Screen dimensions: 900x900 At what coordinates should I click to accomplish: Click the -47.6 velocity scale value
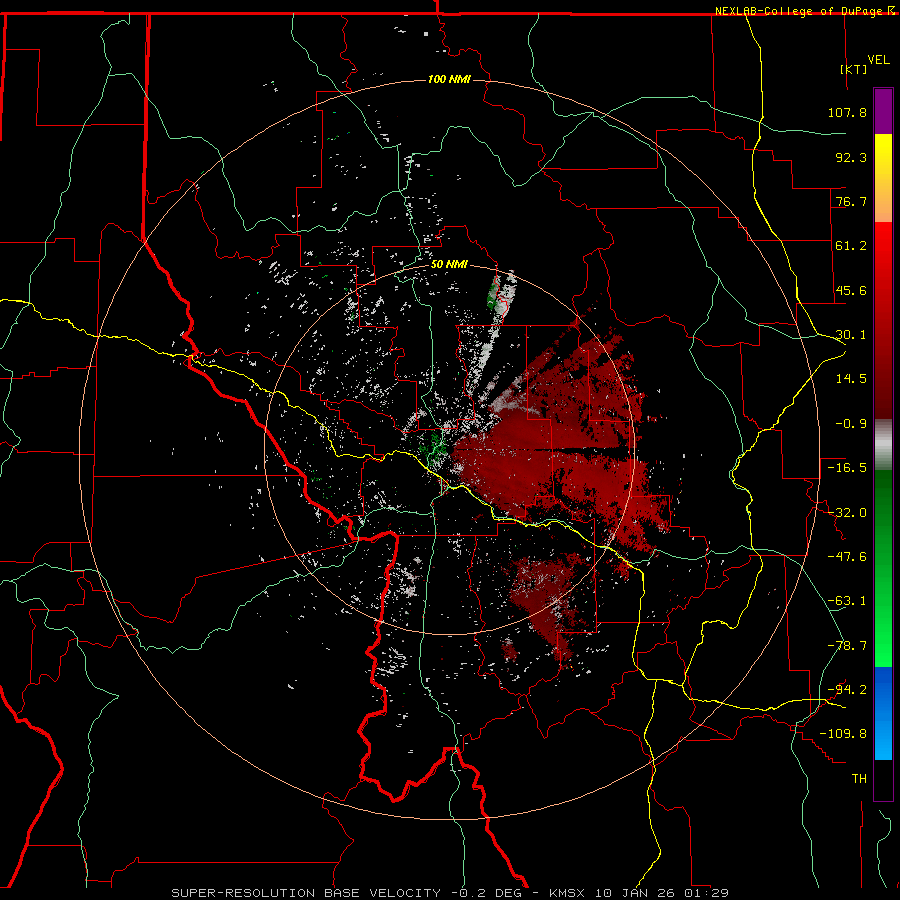tap(847, 557)
